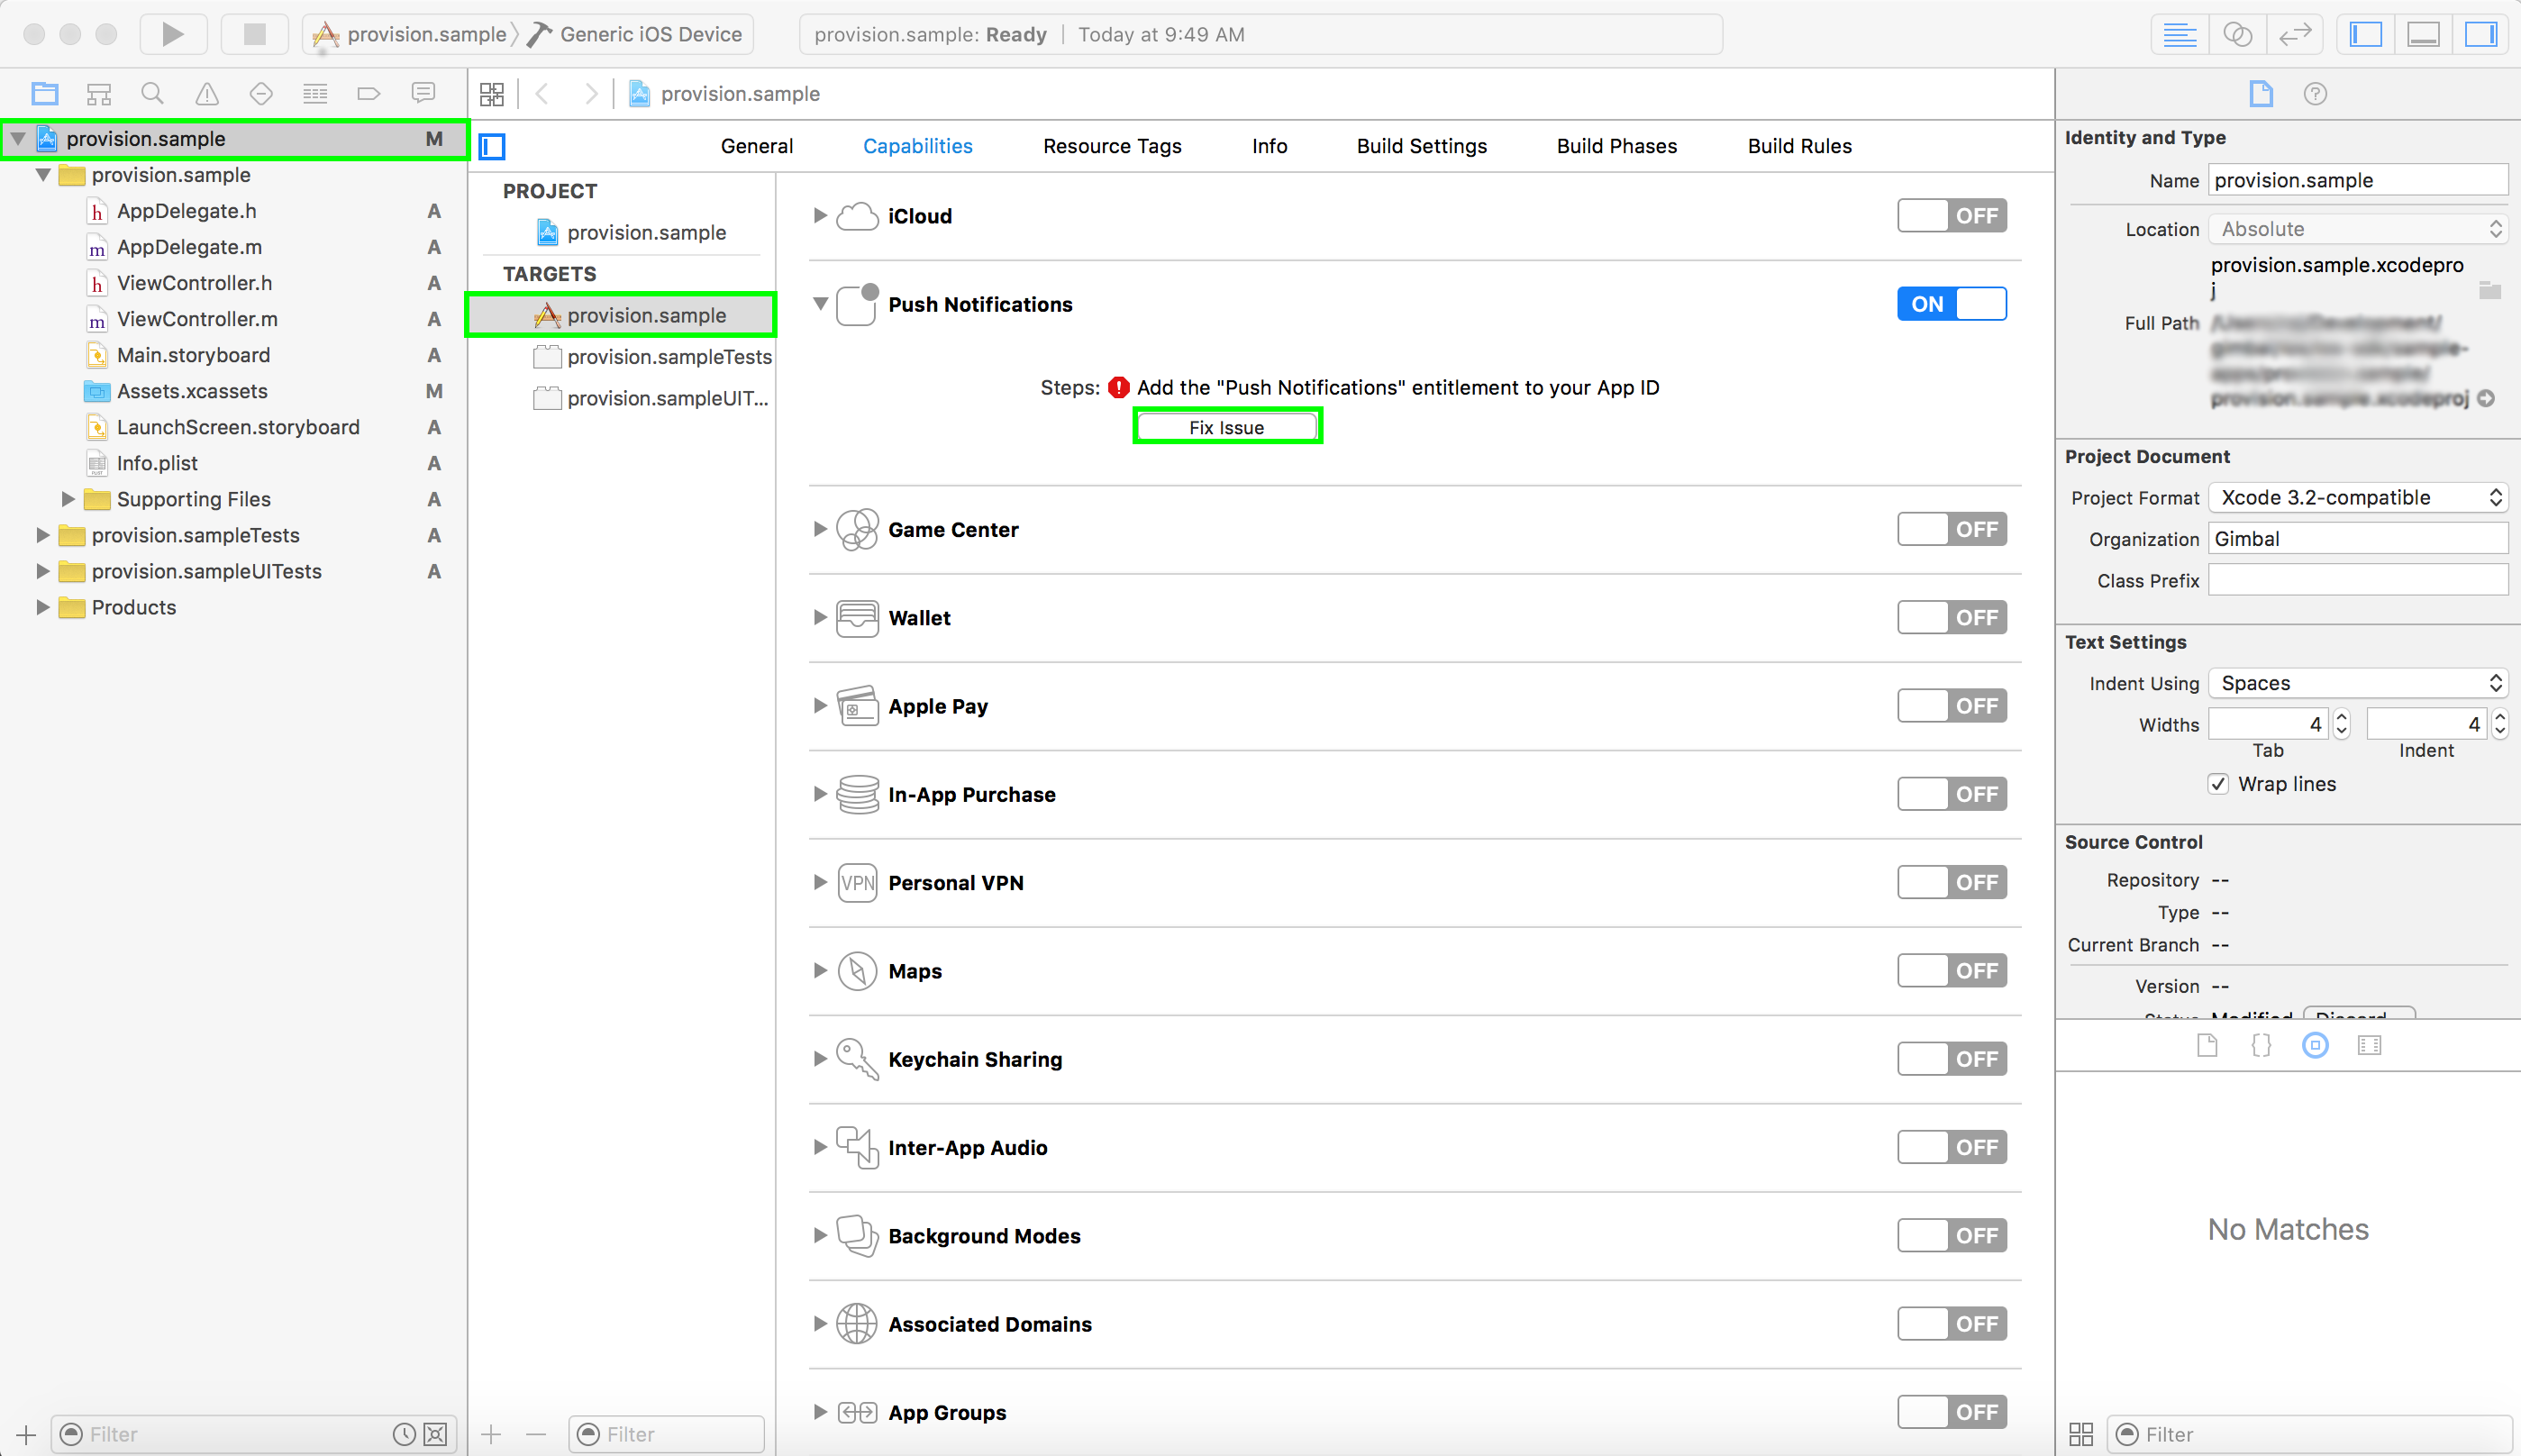Image resolution: width=2521 pixels, height=1456 pixels.
Task: Open the Test navigator diamond icon
Action: 261,94
